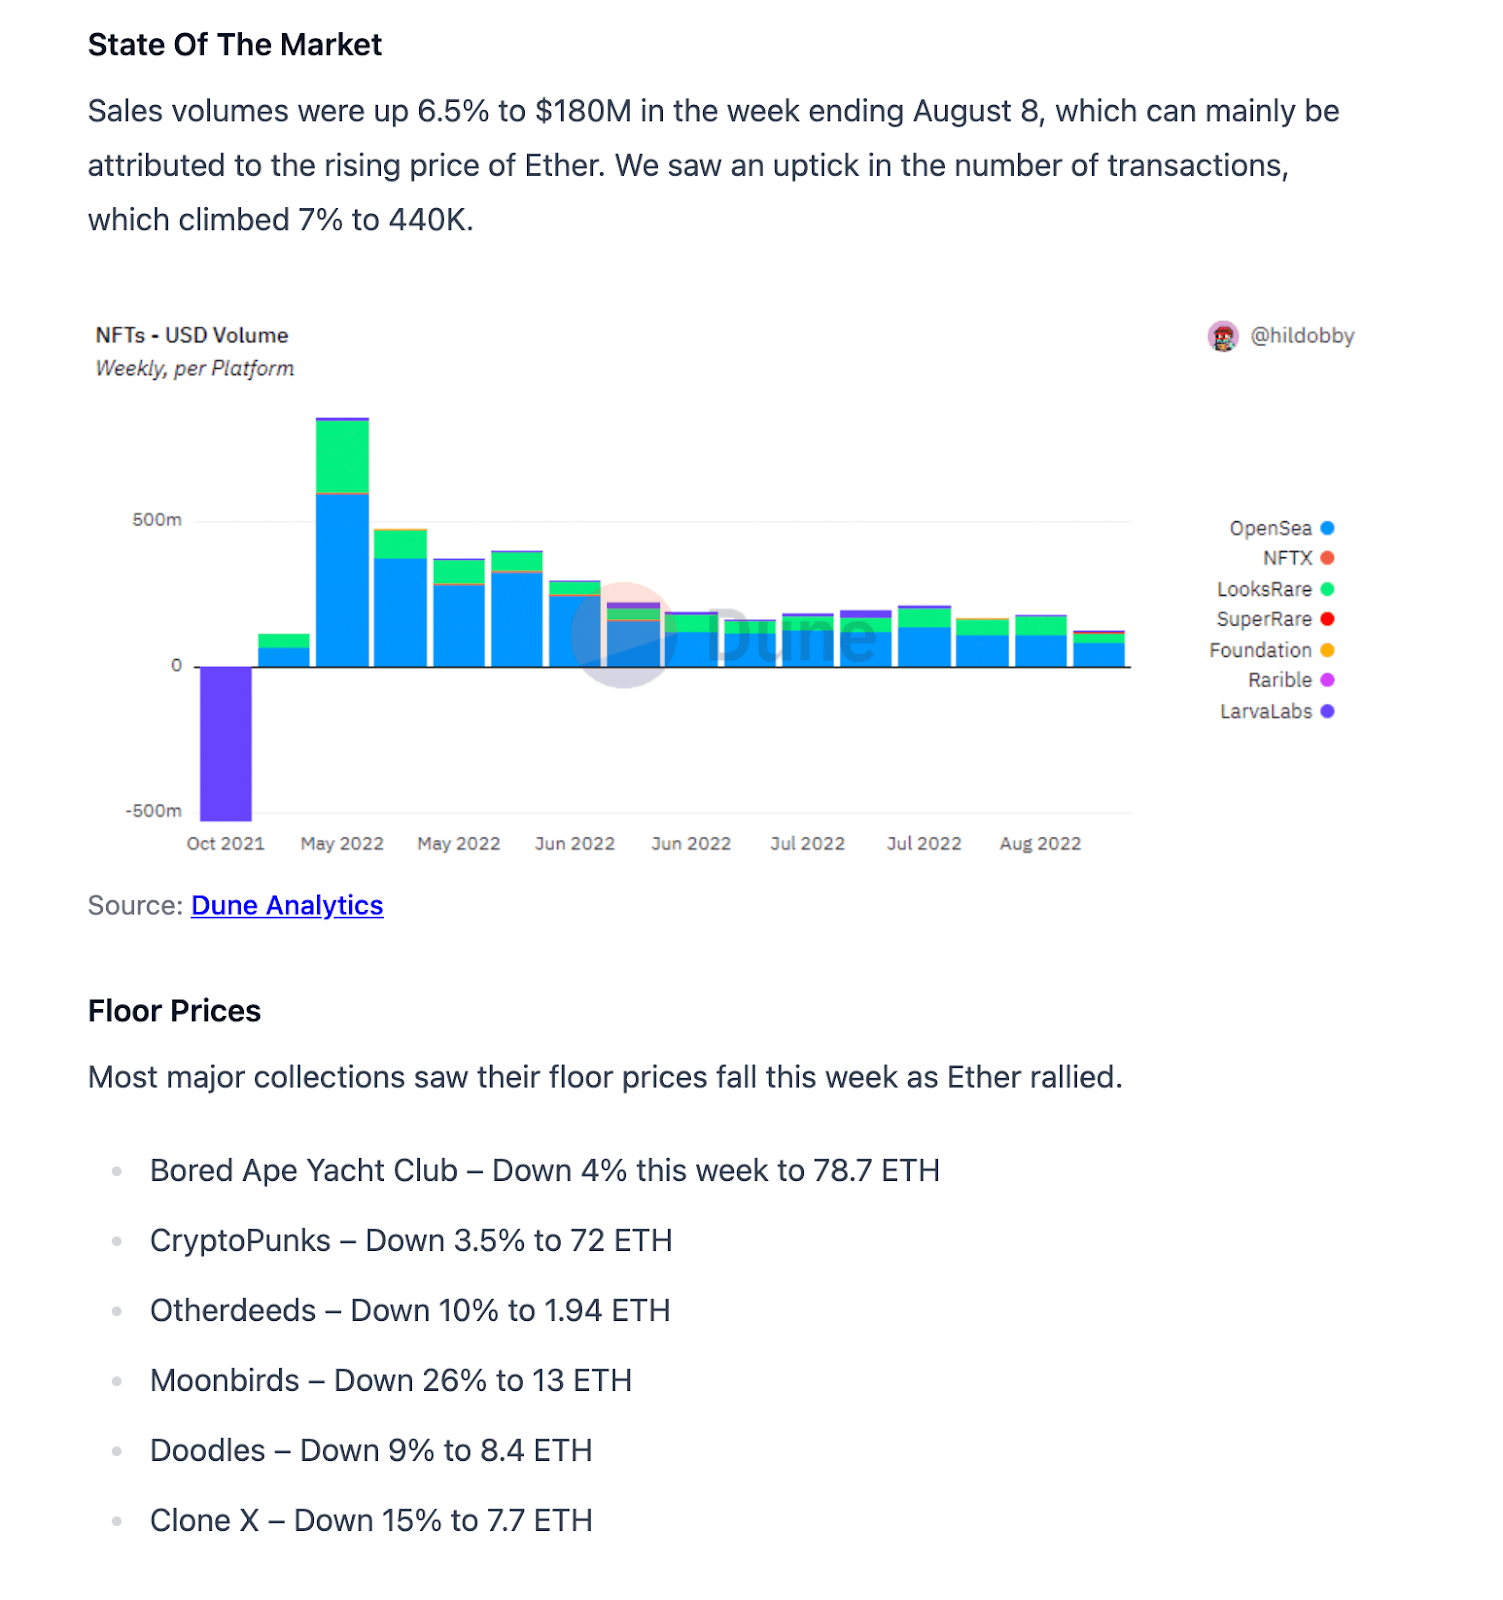Image resolution: width=1503 pixels, height=1600 pixels.
Task: Toggle the LooksRare legend dot
Action: [1327, 589]
